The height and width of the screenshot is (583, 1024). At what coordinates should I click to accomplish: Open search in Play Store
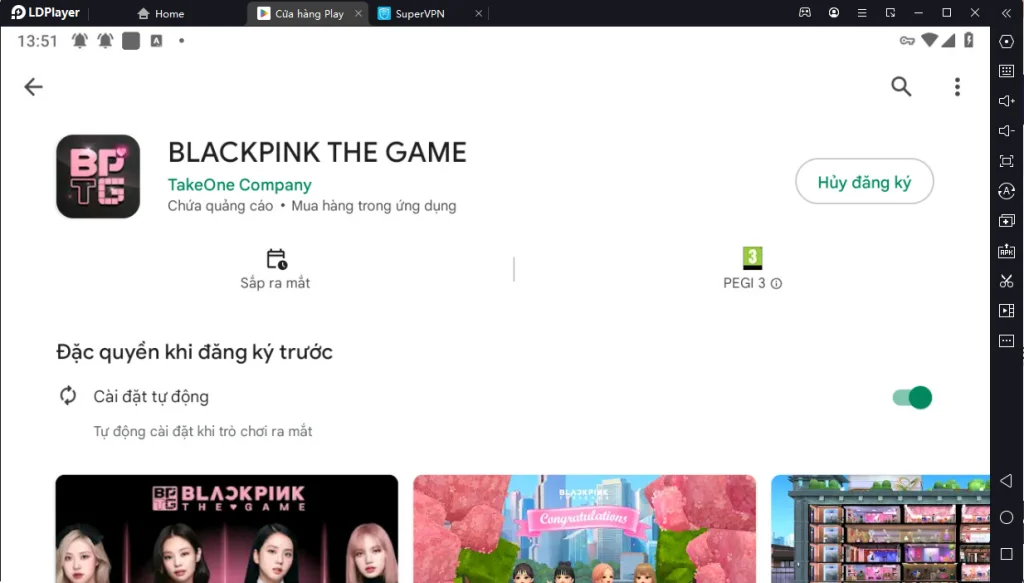point(901,86)
